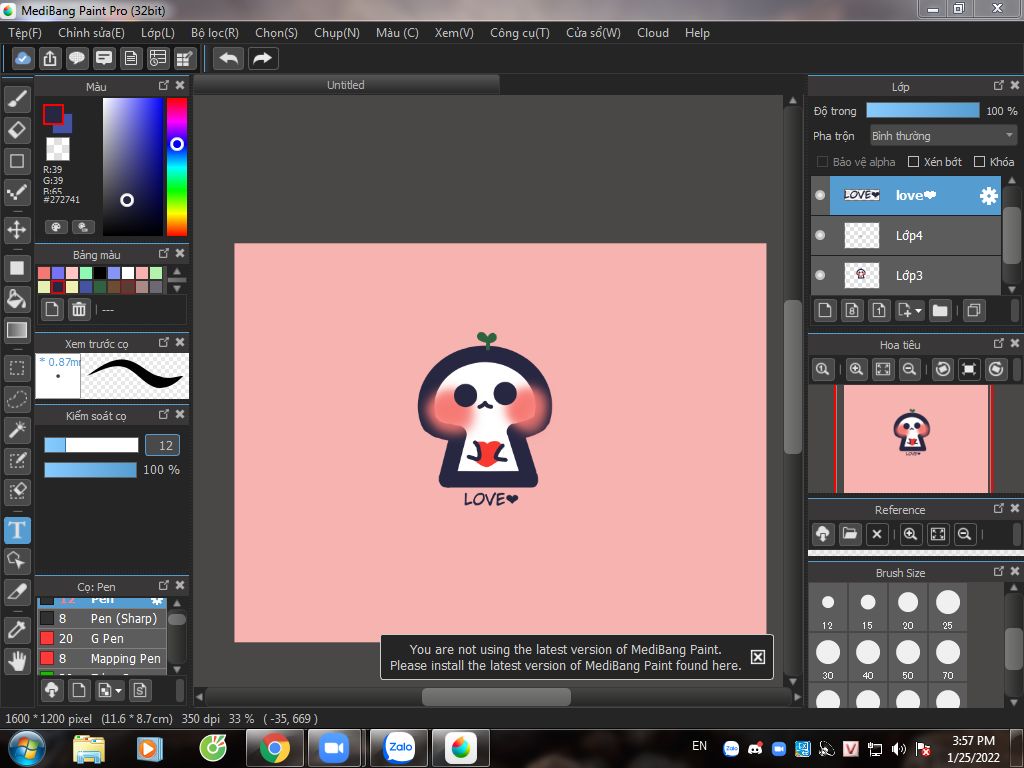Viewport: 1024px width, 768px height.
Task: Click the Redo arrow in toolbar
Action: [263, 58]
